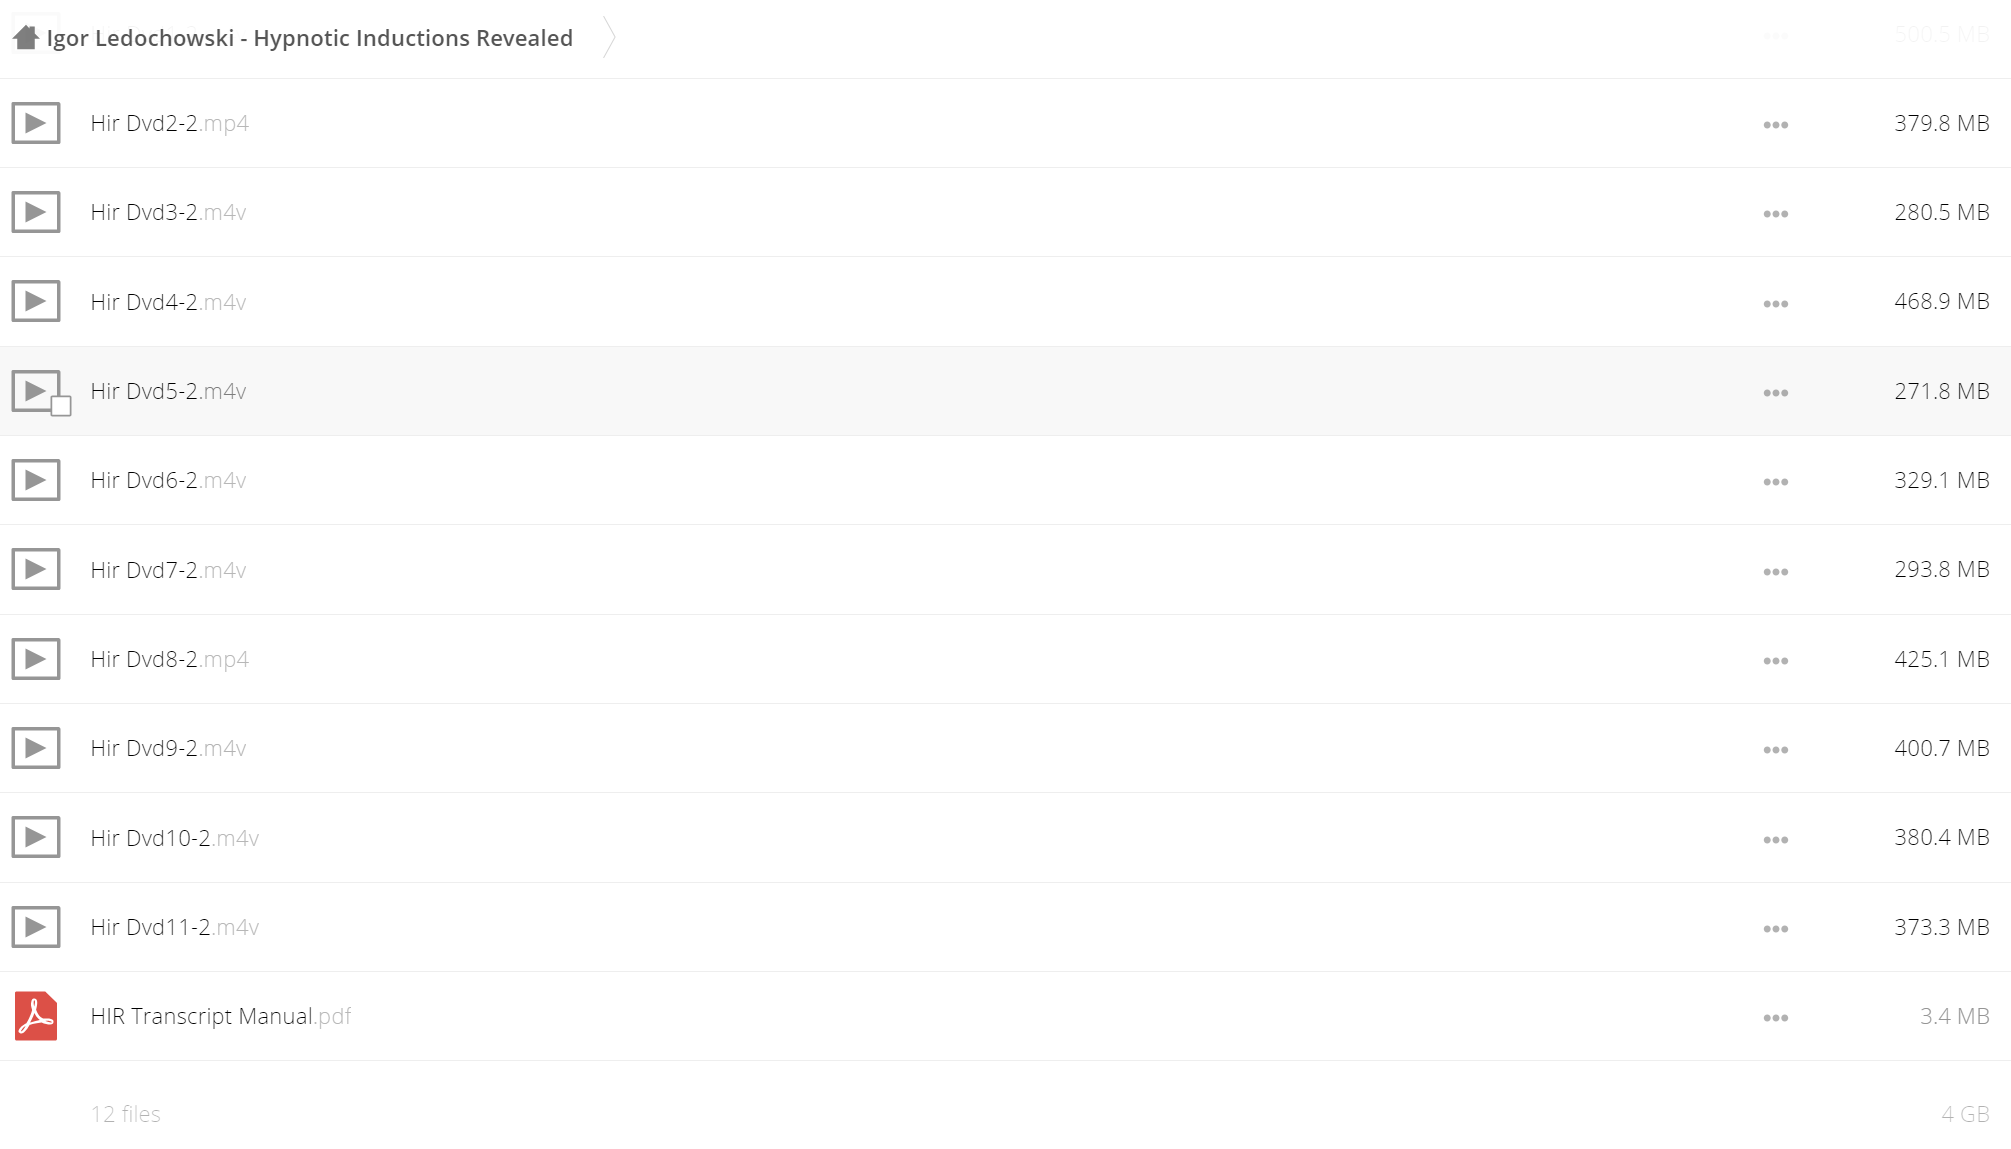Expand the ellipsis menu for Hir Dvd8-2.mp4
Image resolution: width=2011 pixels, height=1149 pixels.
(1775, 661)
